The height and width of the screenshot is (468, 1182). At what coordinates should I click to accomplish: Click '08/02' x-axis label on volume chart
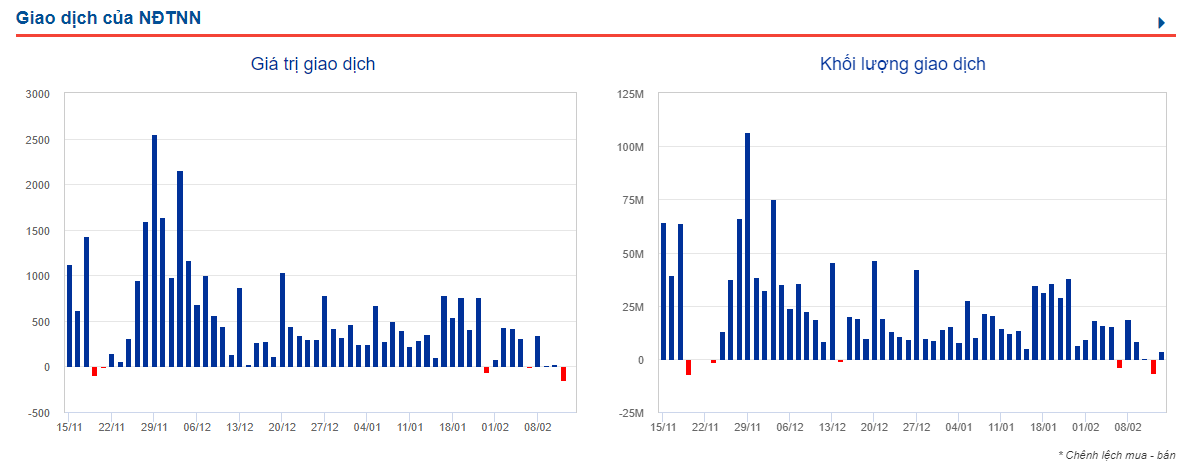[x=1128, y=427]
